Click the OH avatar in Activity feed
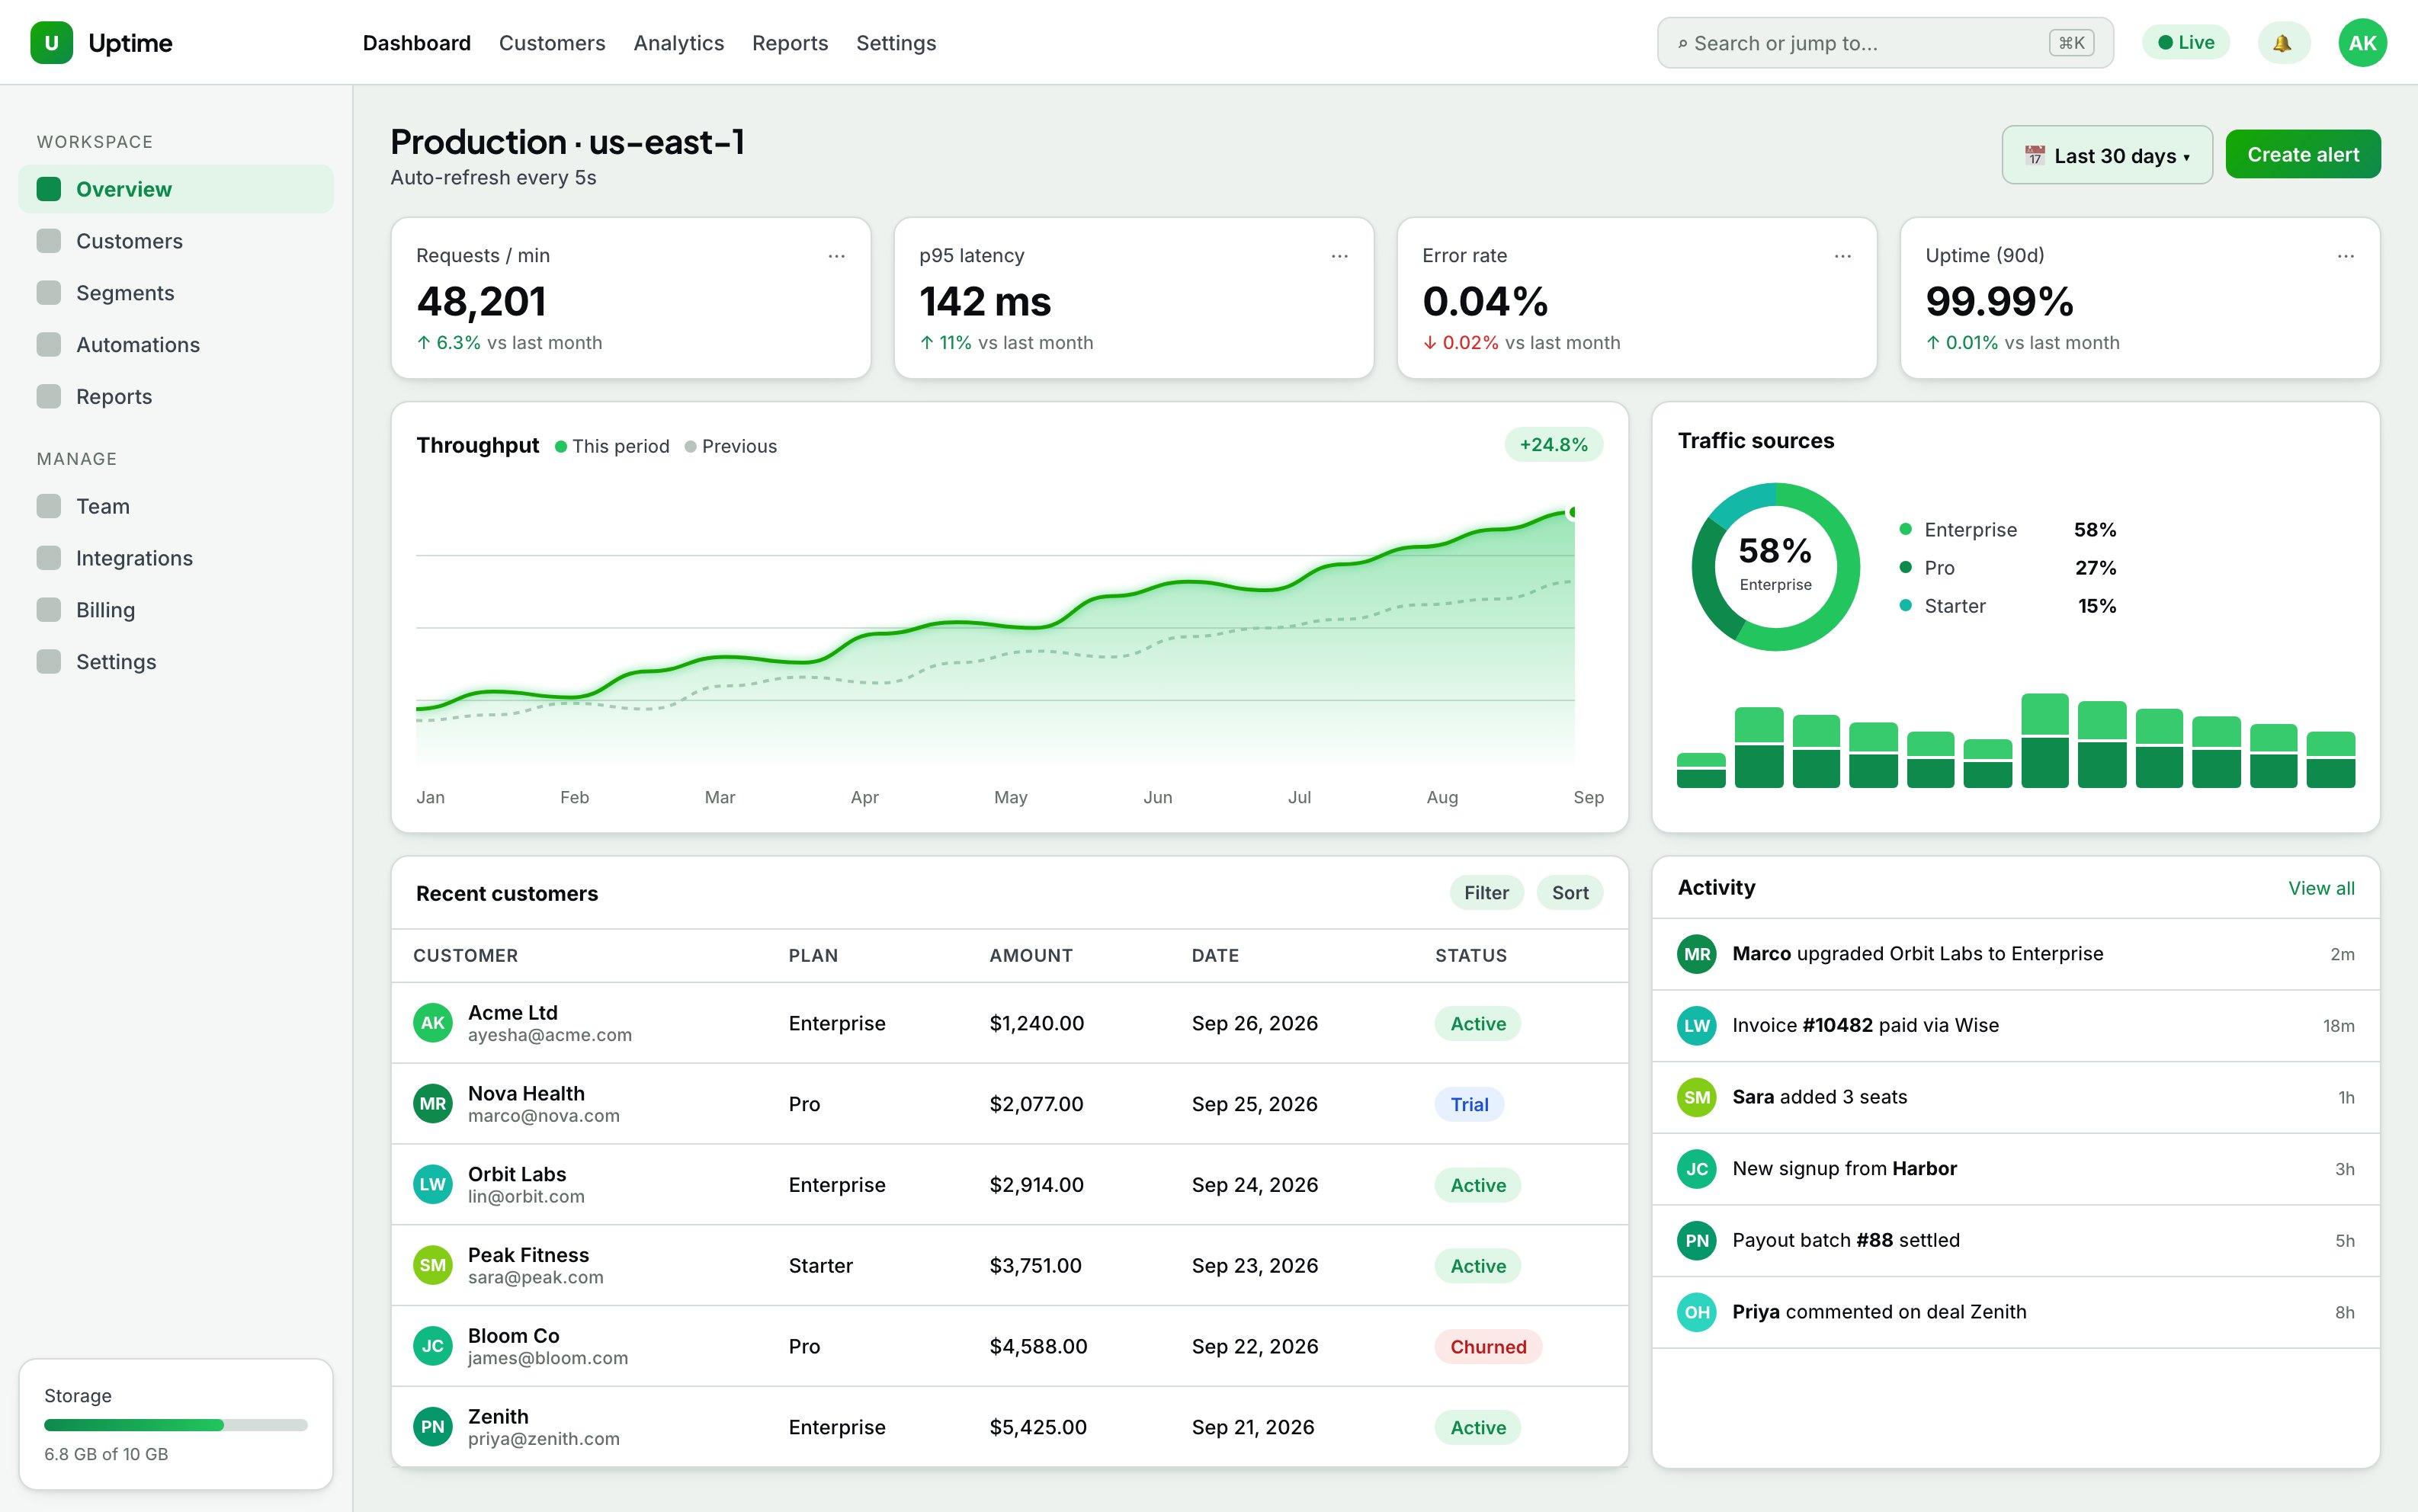This screenshot has height=1512, width=2418. tap(1697, 1312)
